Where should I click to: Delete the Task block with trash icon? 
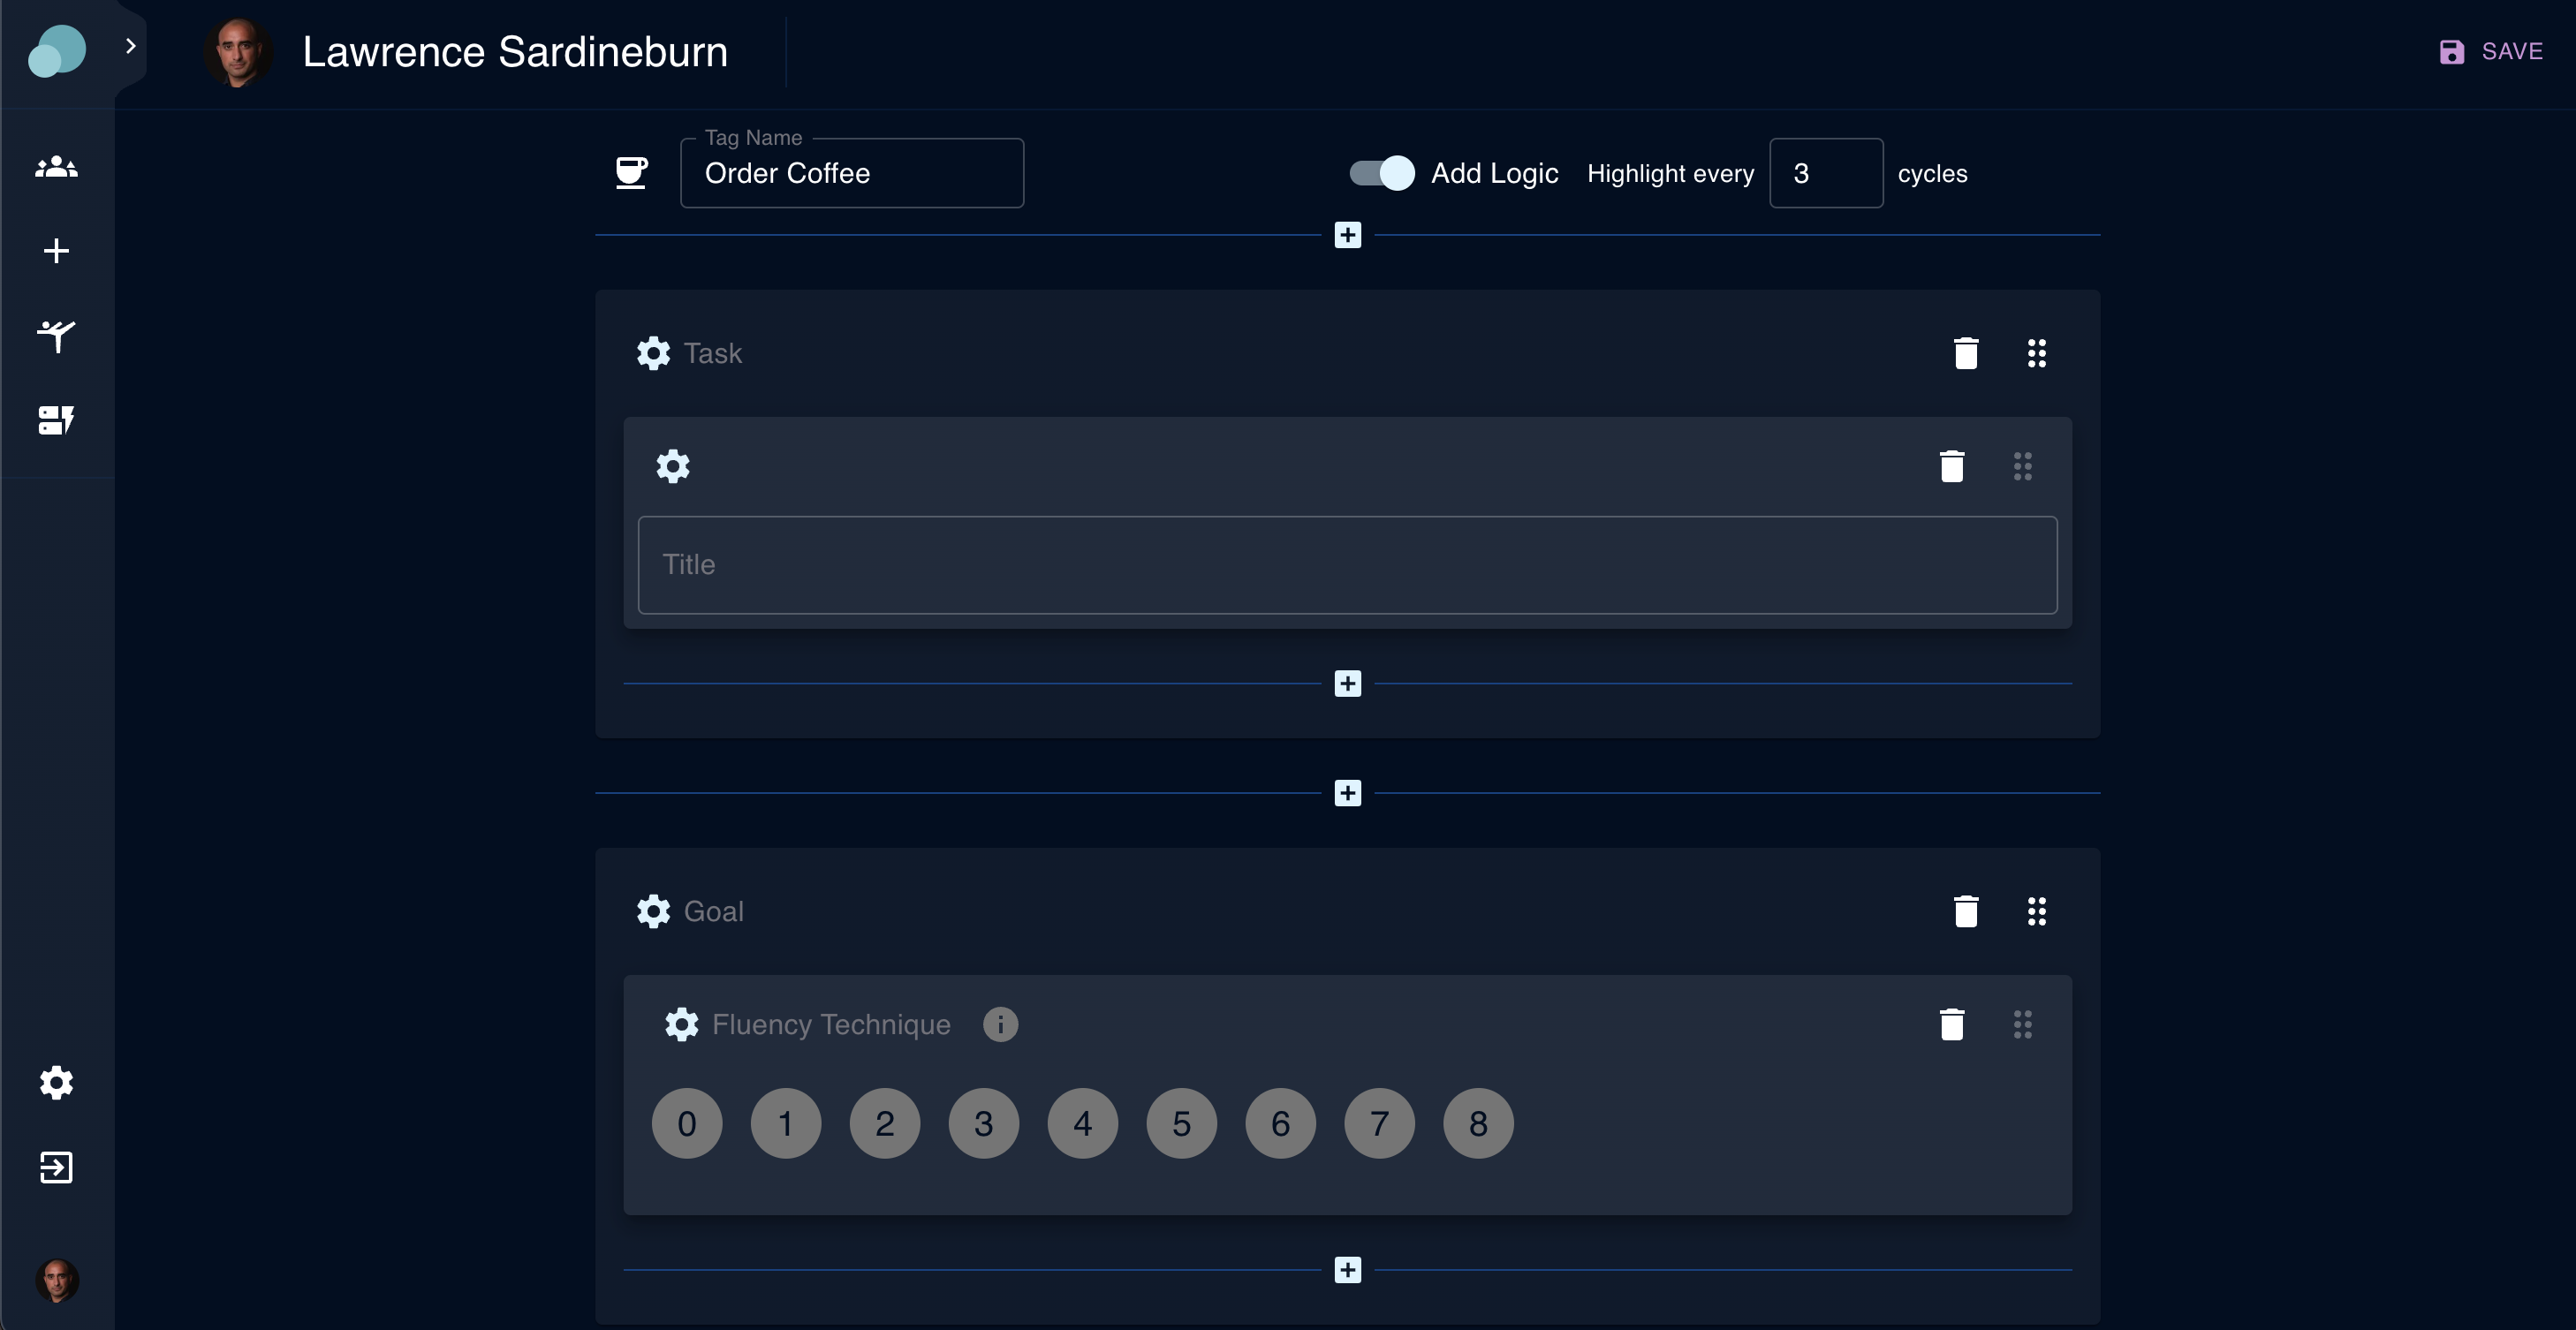(x=1965, y=353)
